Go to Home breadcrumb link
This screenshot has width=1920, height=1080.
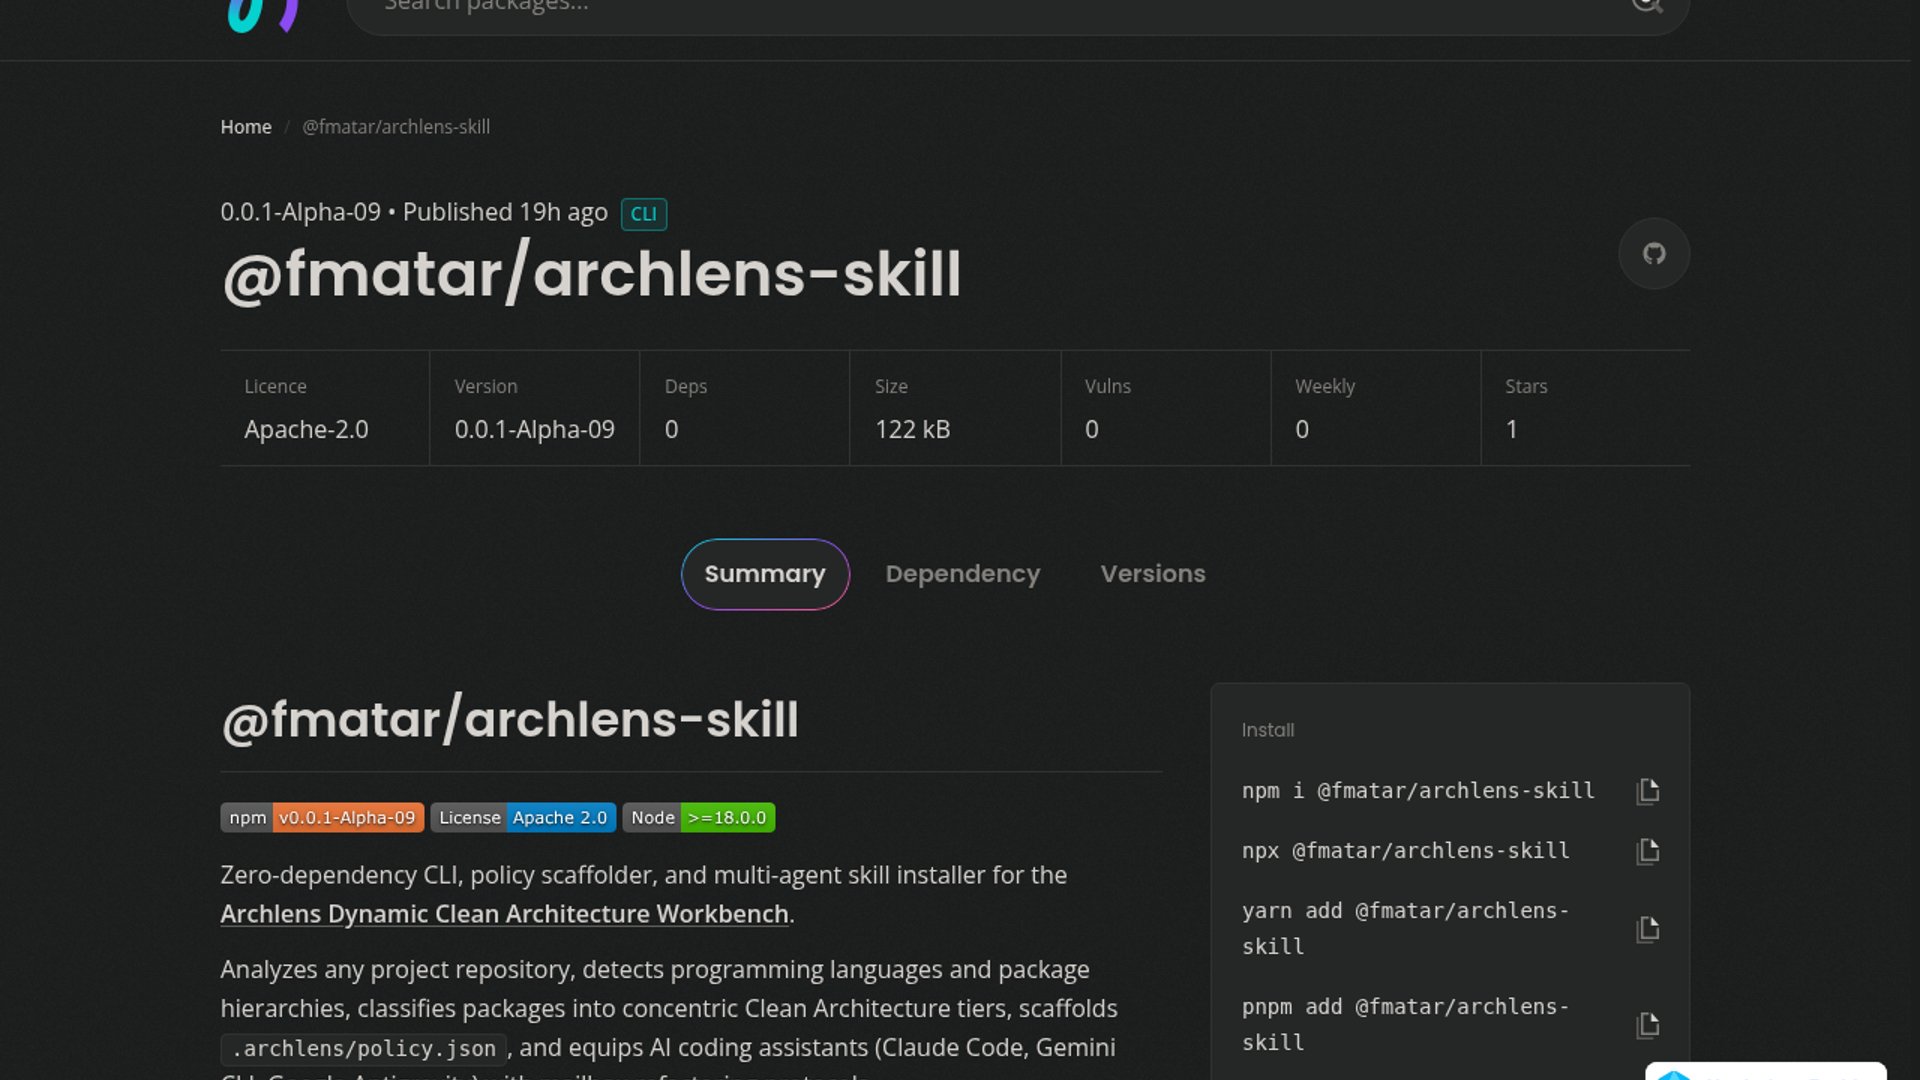(246, 127)
